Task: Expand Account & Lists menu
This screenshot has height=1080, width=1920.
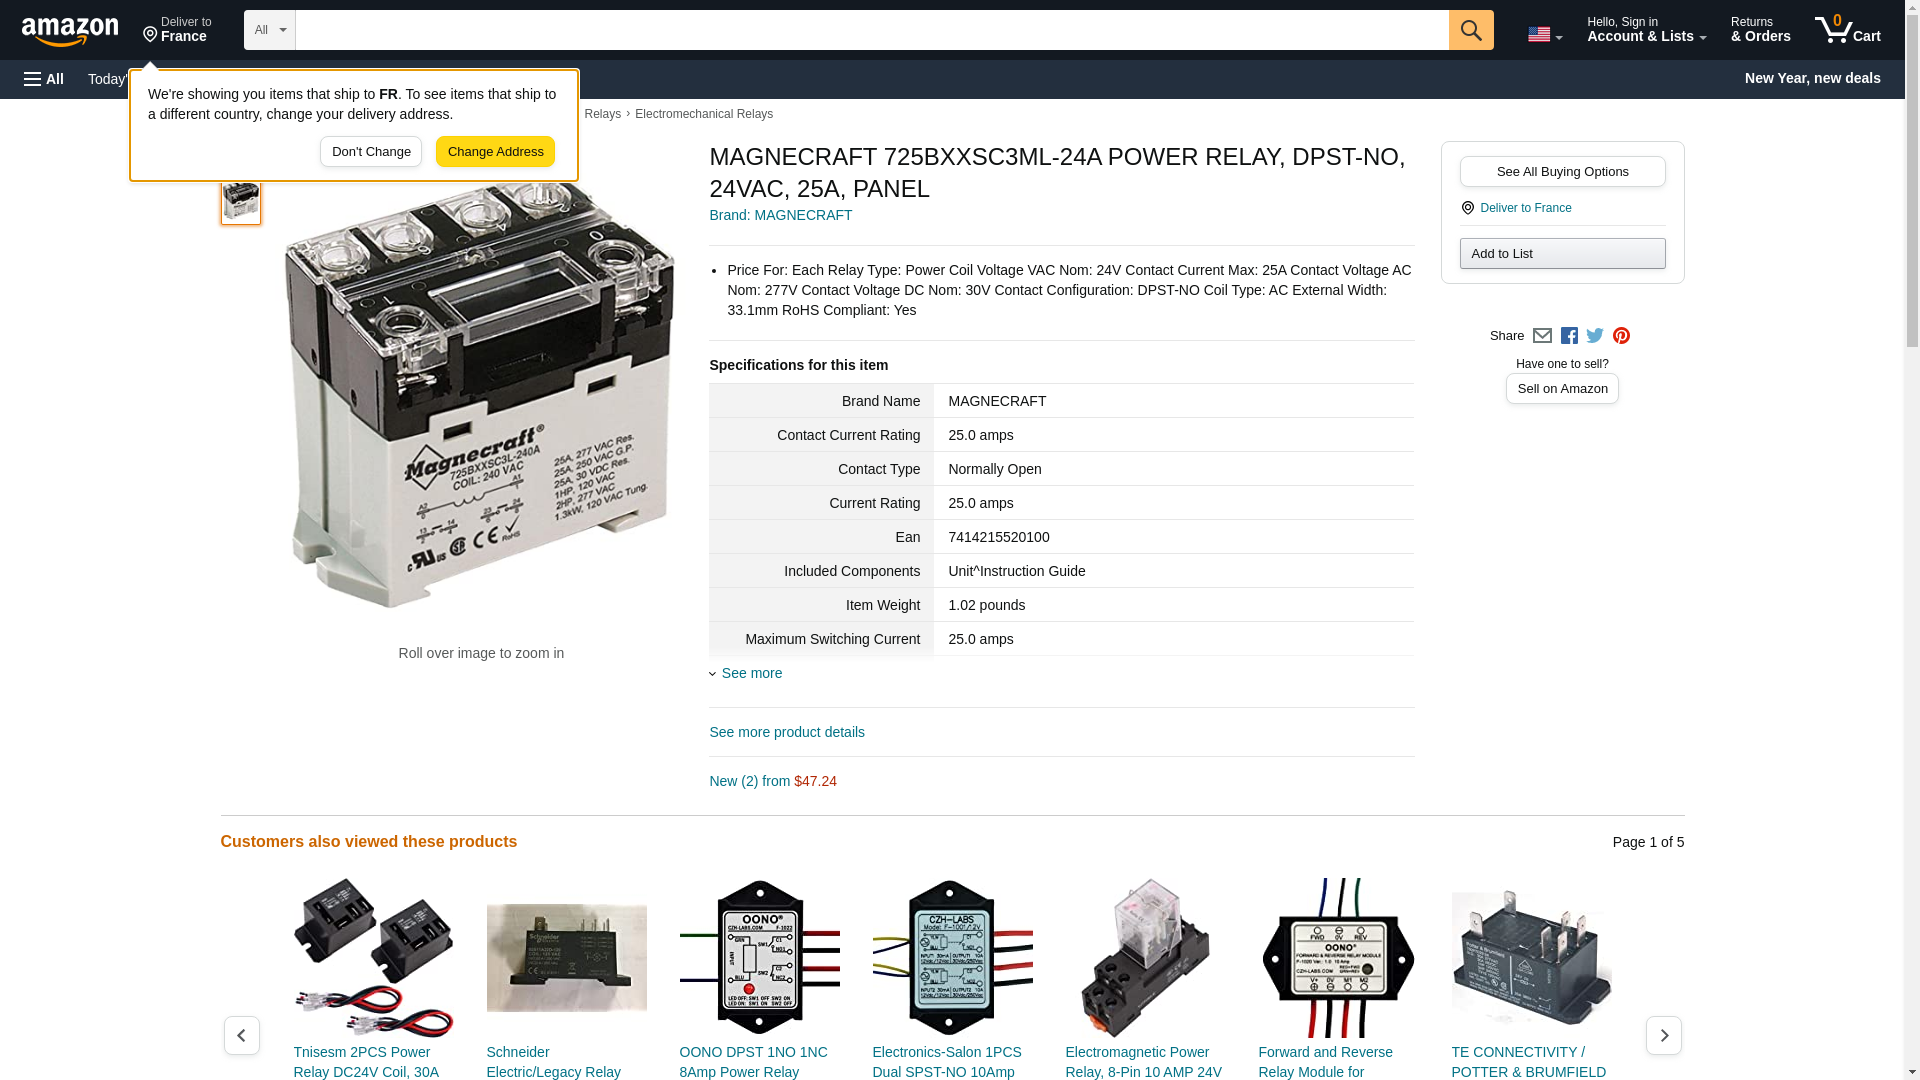Action: click(x=1646, y=30)
